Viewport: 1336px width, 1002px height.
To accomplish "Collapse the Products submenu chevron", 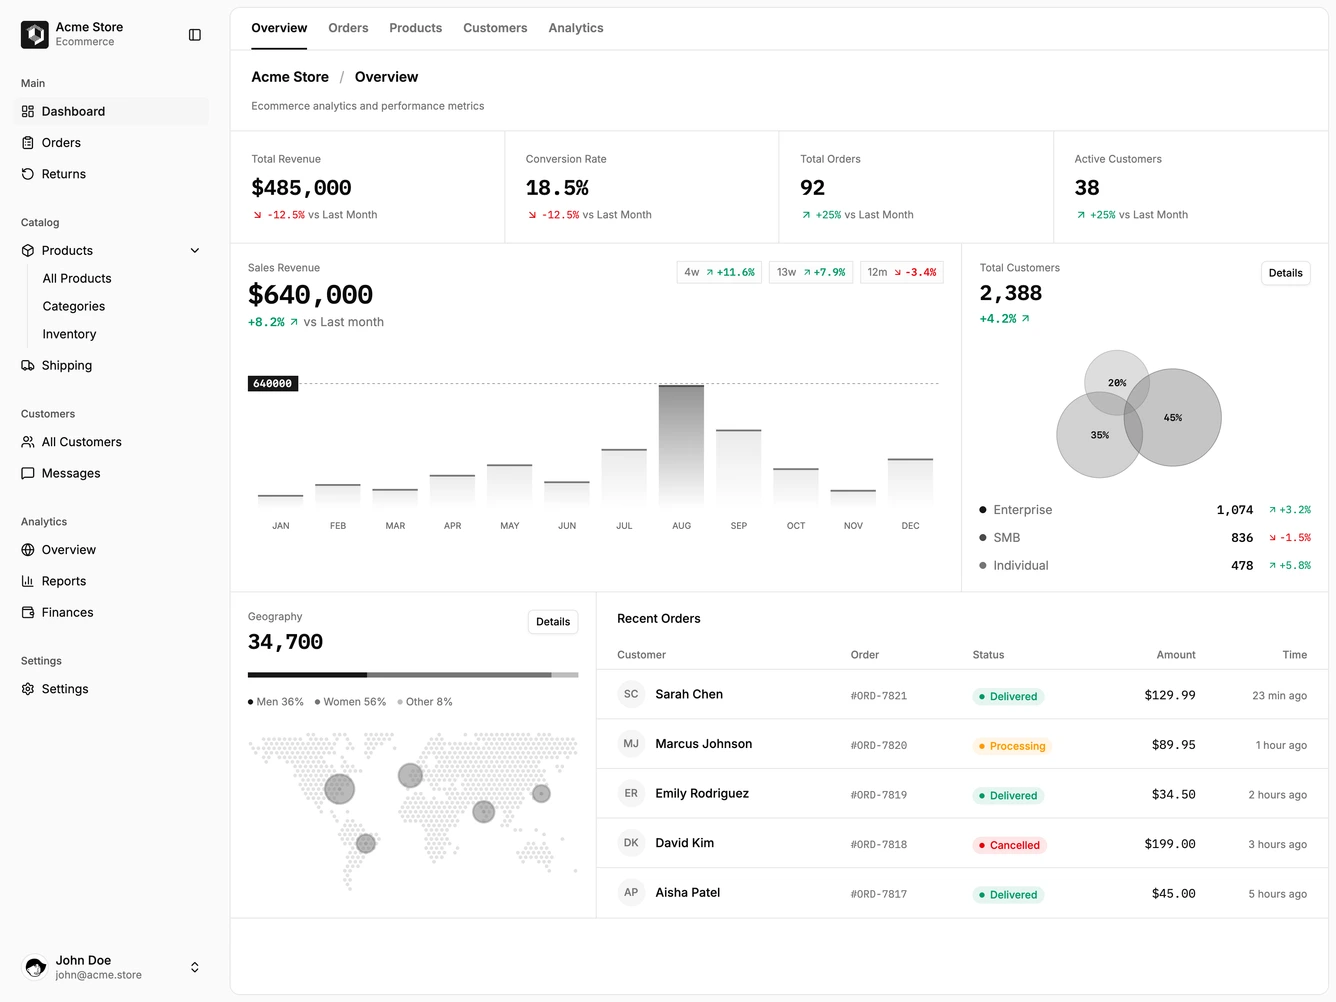I will (x=195, y=251).
